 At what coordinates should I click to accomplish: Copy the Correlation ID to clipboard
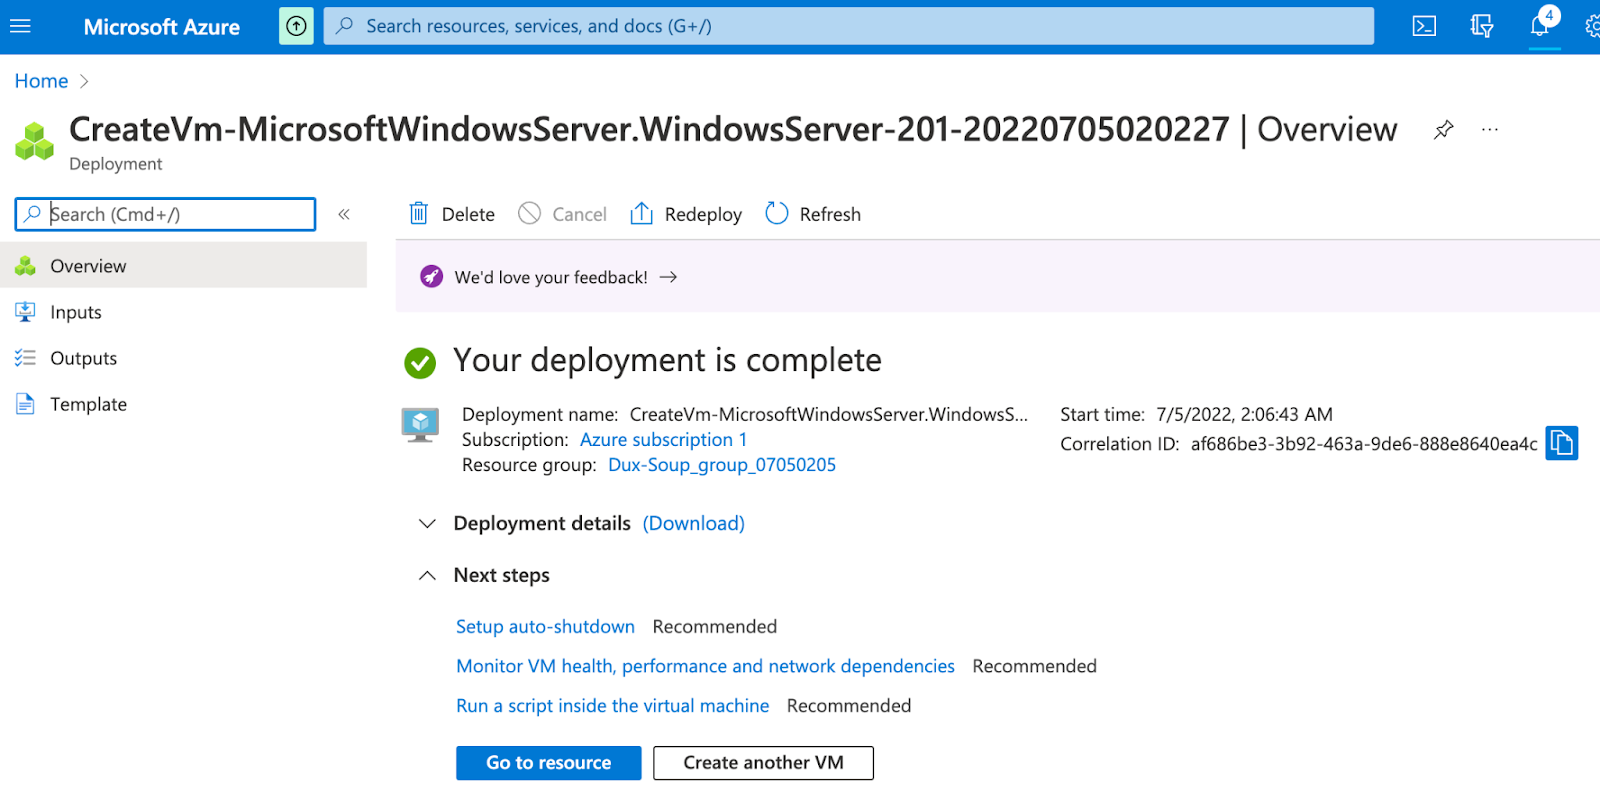1562,443
